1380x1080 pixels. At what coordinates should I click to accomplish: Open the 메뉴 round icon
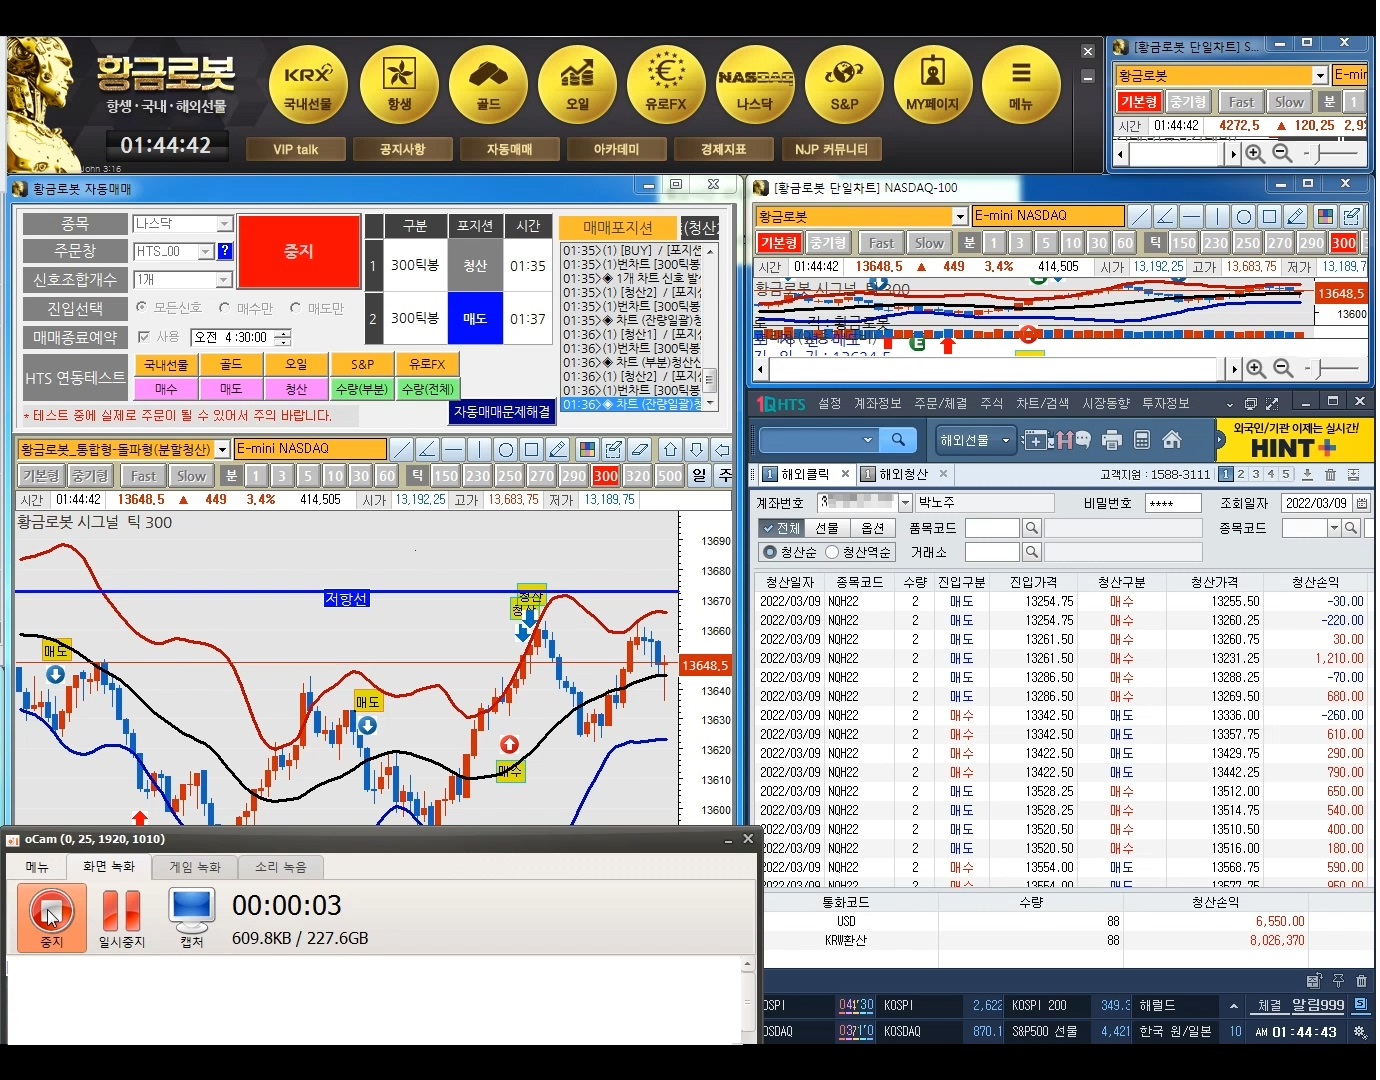click(x=1021, y=85)
